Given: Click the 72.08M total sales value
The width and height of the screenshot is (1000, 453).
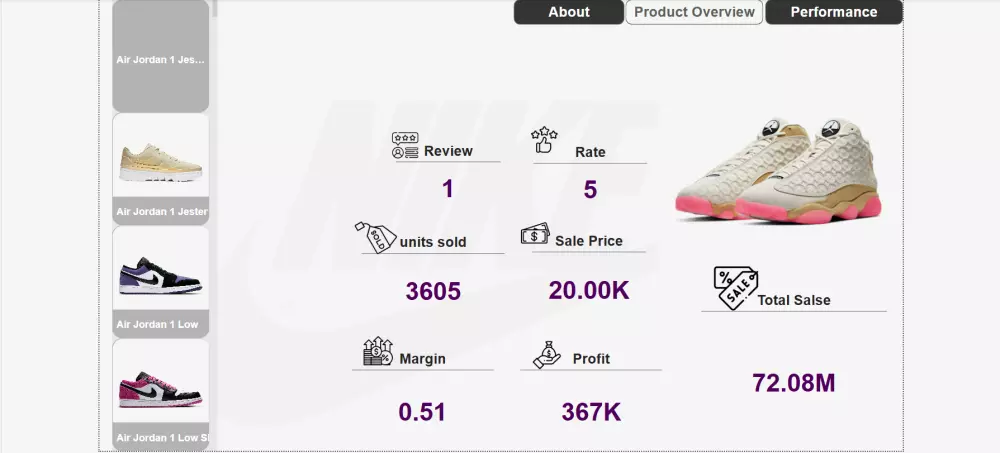Looking at the screenshot, I should (793, 383).
